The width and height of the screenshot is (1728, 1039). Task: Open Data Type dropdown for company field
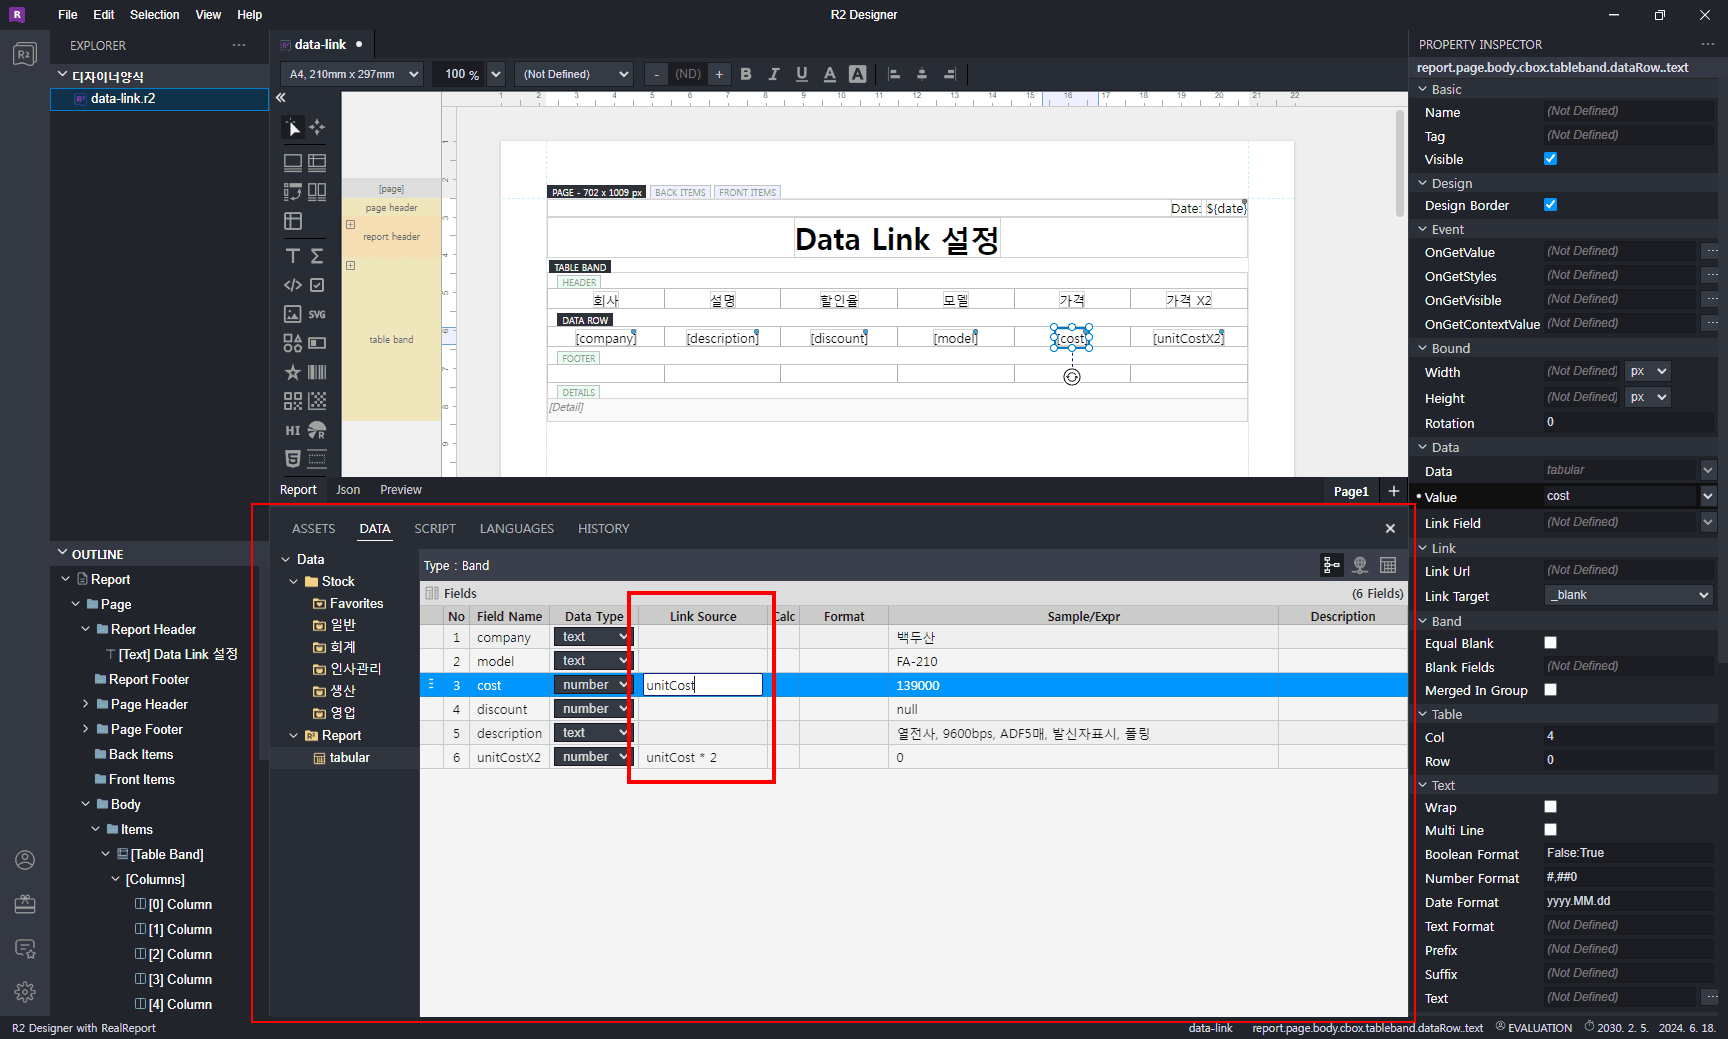[594, 637]
